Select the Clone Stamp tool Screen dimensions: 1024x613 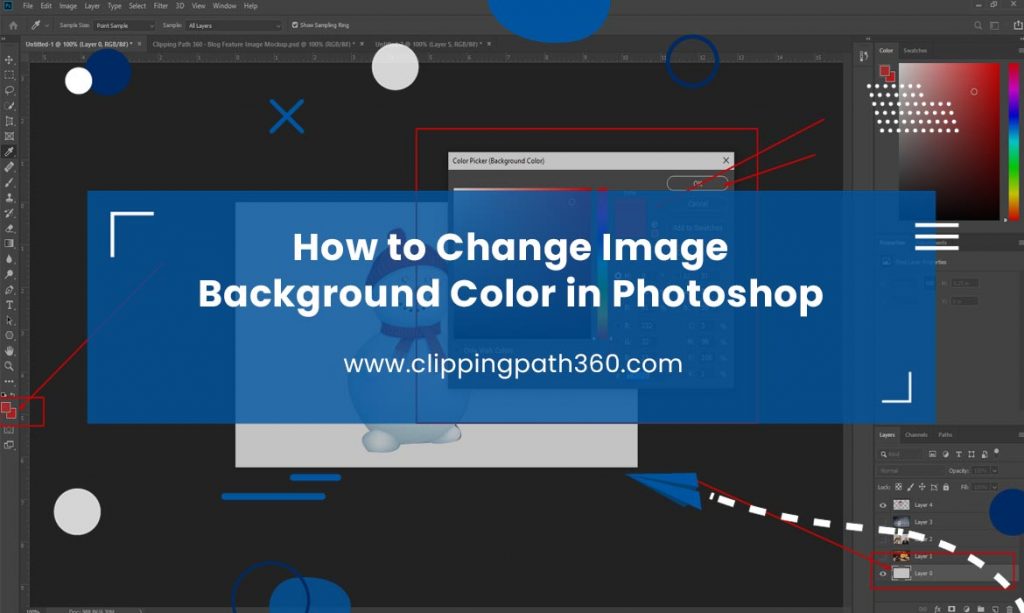point(9,198)
